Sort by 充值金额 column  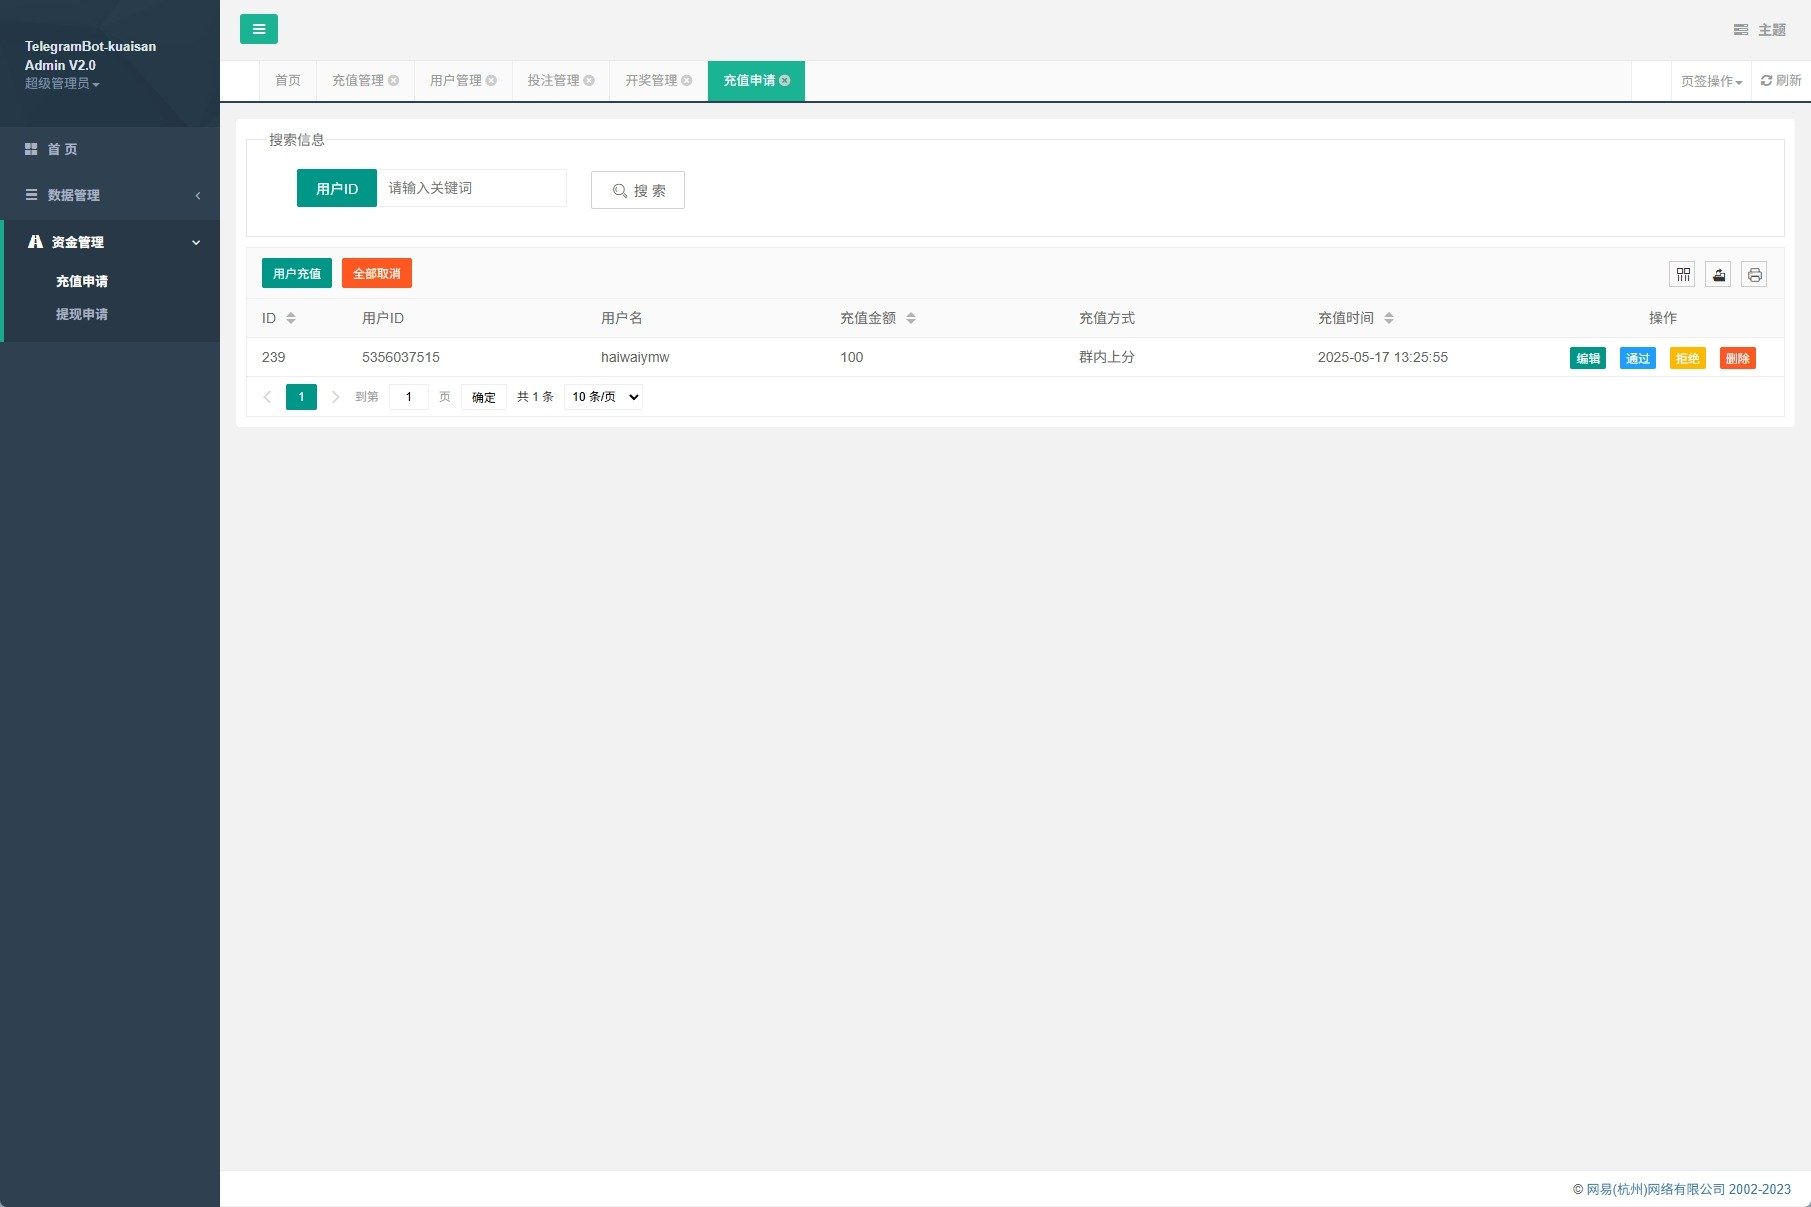(911, 318)
